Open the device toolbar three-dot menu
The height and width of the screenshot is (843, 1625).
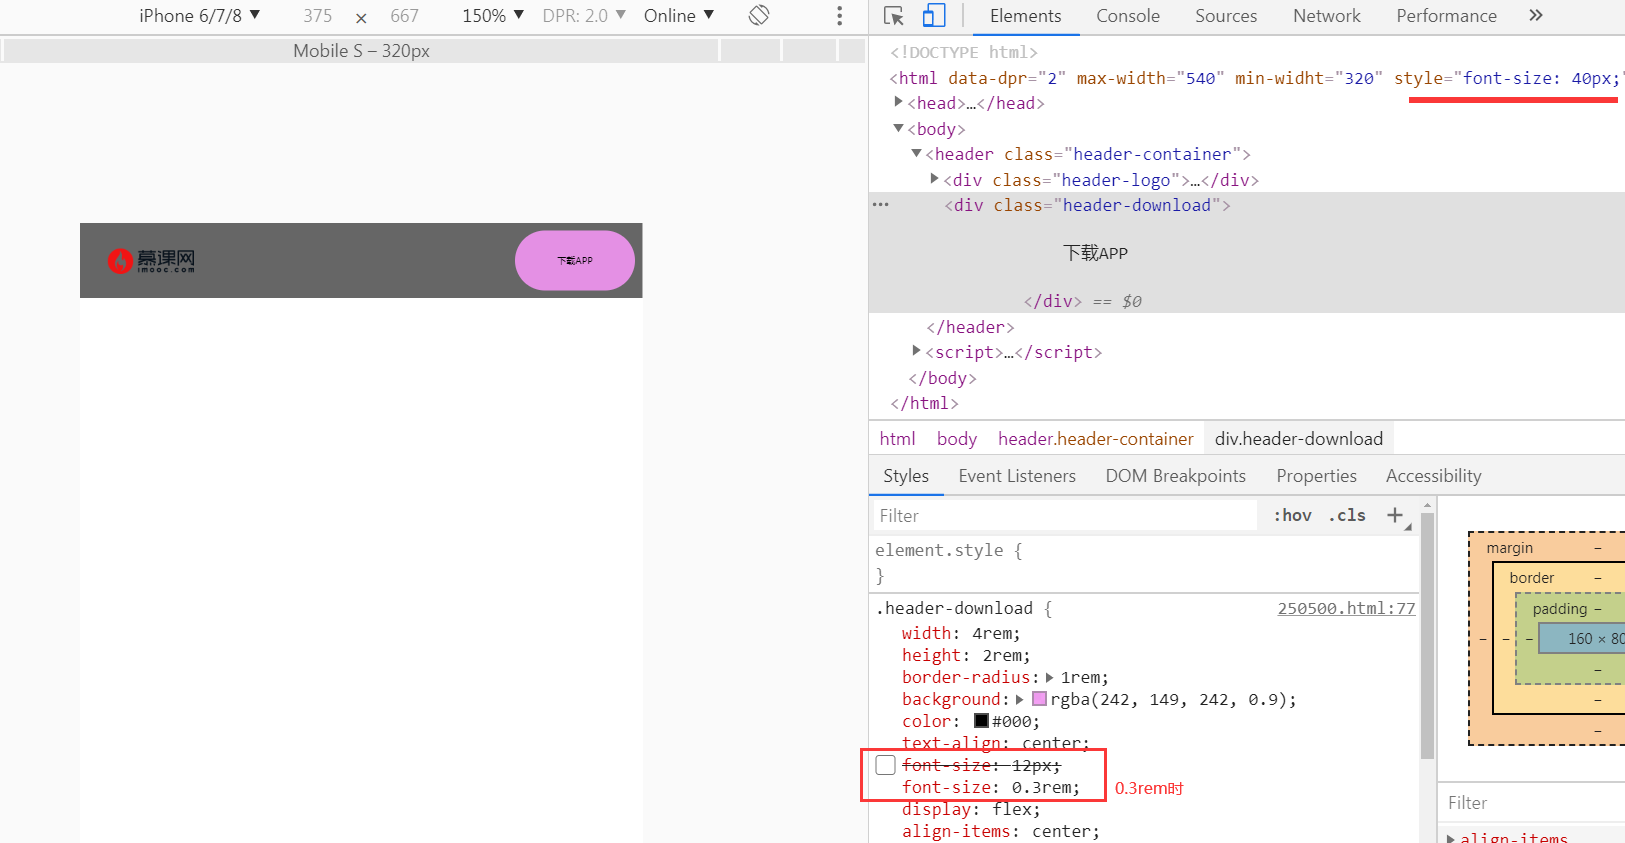[839, 16]
